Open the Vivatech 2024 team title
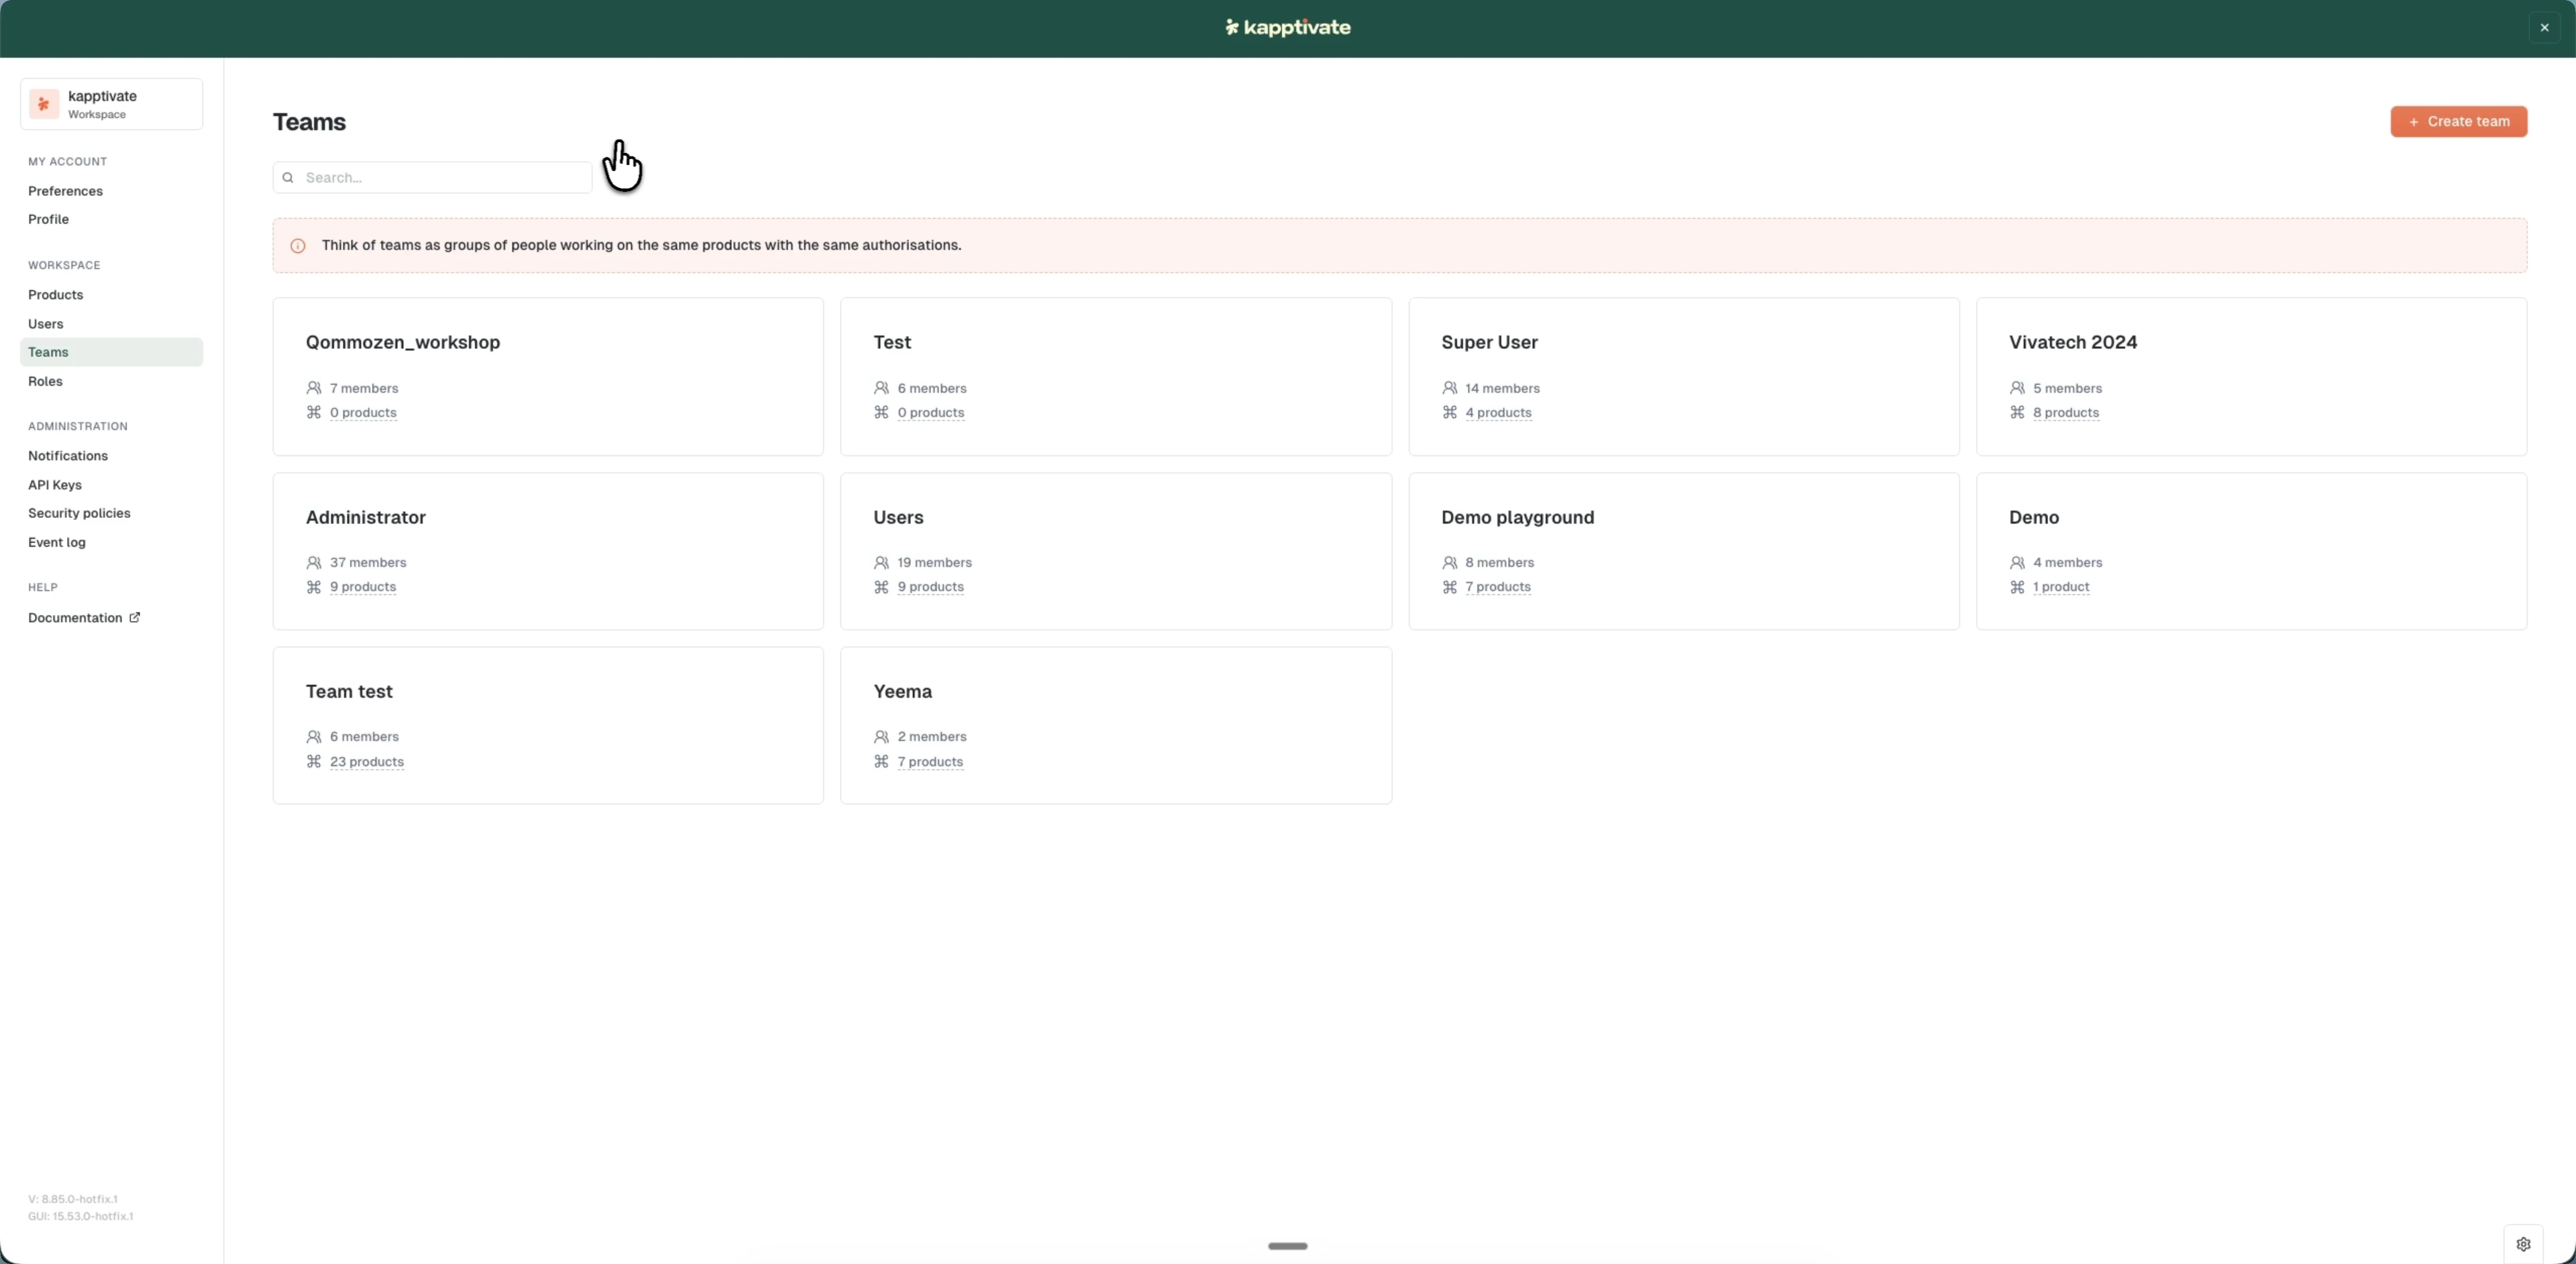 click(x=2073, y=343)
